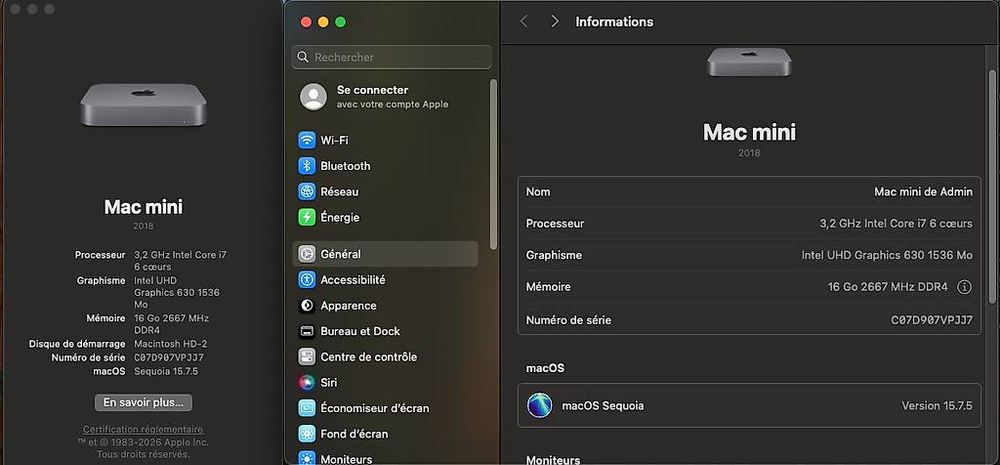The width and height of the screenshot is (1000, 465).
Task: Go back with left chevron
Action: (x=524, y=22)
